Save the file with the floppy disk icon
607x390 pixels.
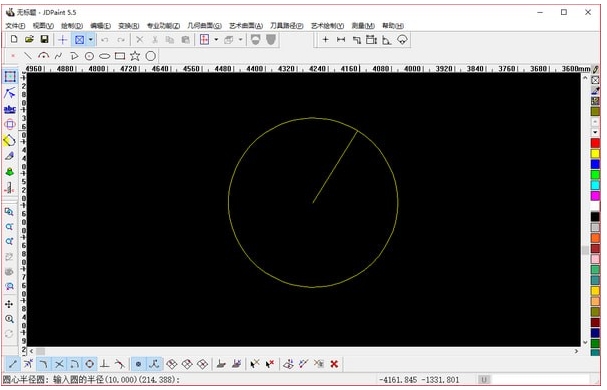[x=45, y=39]
